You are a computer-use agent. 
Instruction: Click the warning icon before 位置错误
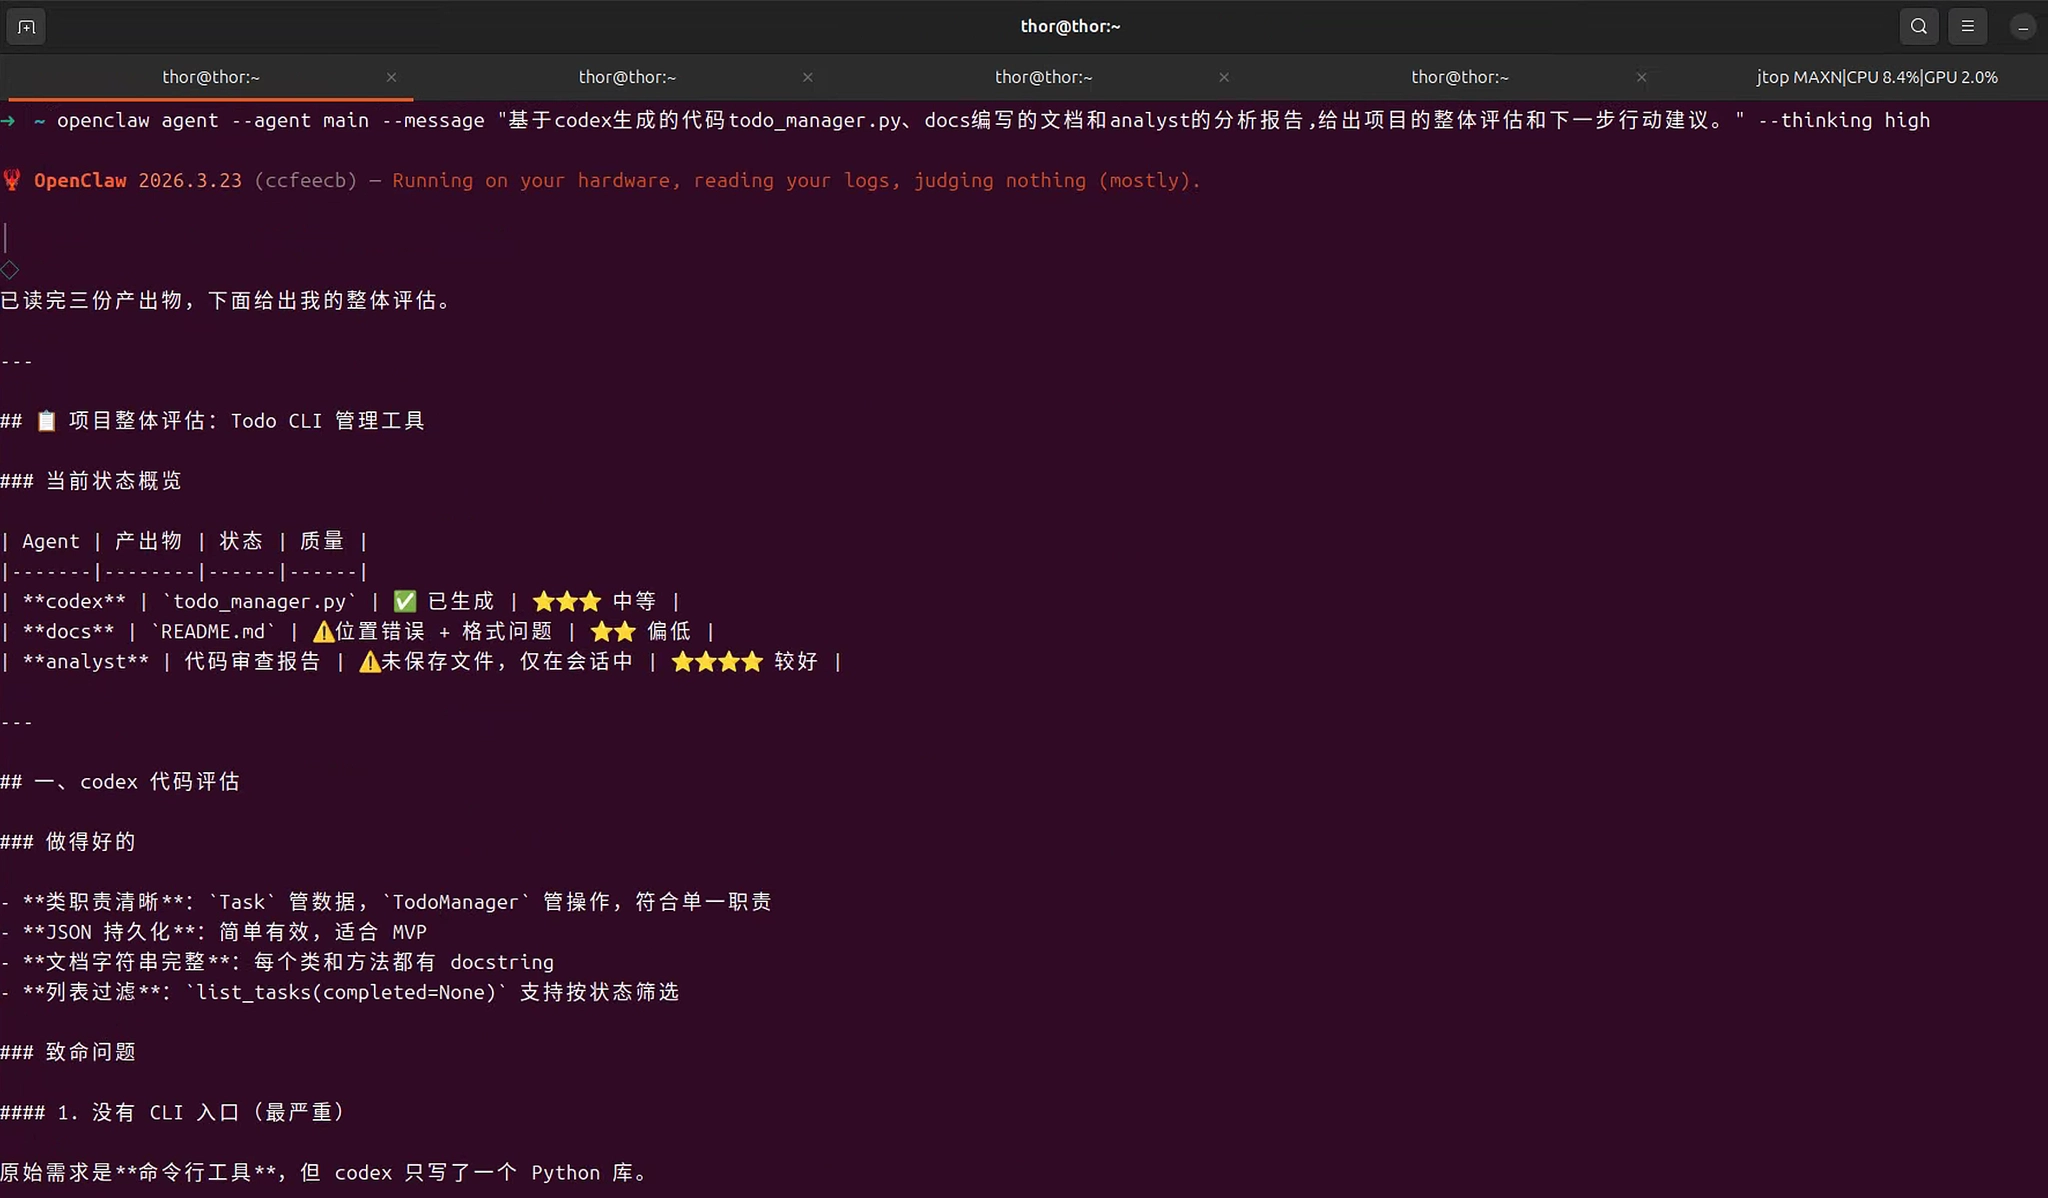pos(323,632)
